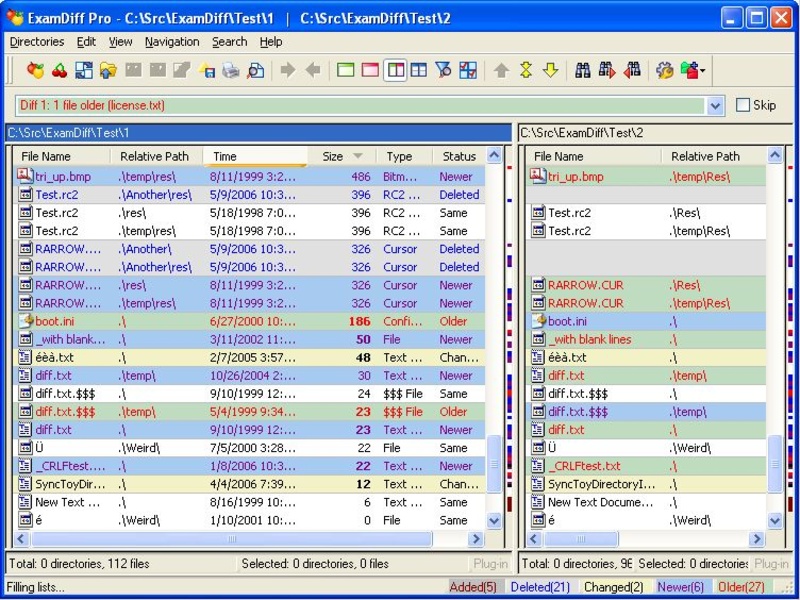Toggle the Skip checkbox
800x600 pixels.
point(743,105)
